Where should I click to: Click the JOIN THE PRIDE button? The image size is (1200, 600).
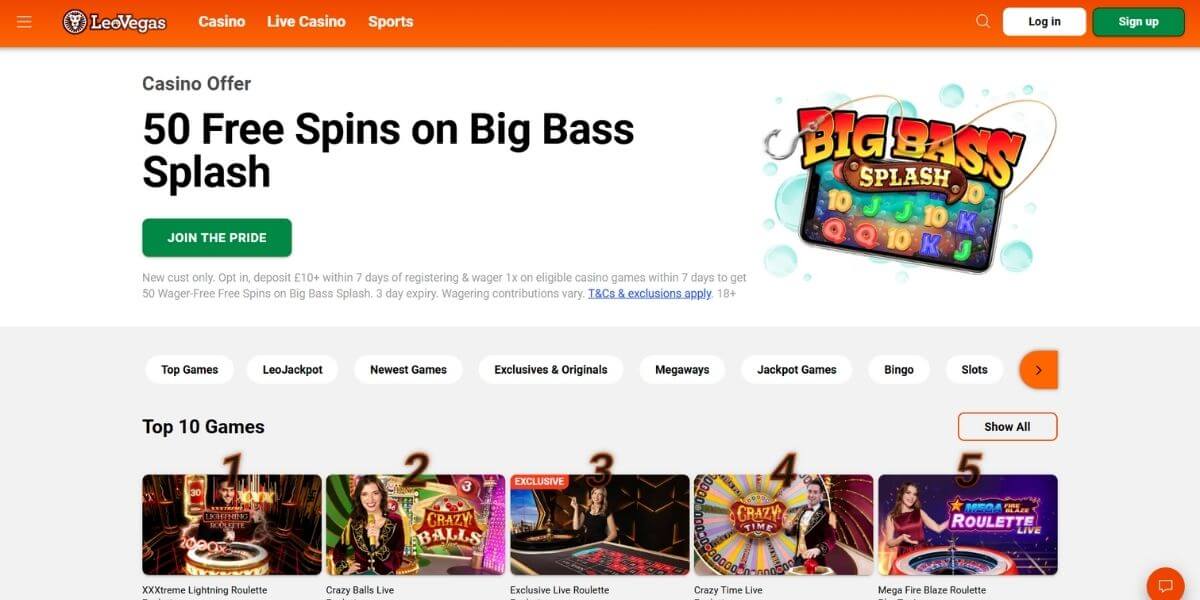coord(217,238)
